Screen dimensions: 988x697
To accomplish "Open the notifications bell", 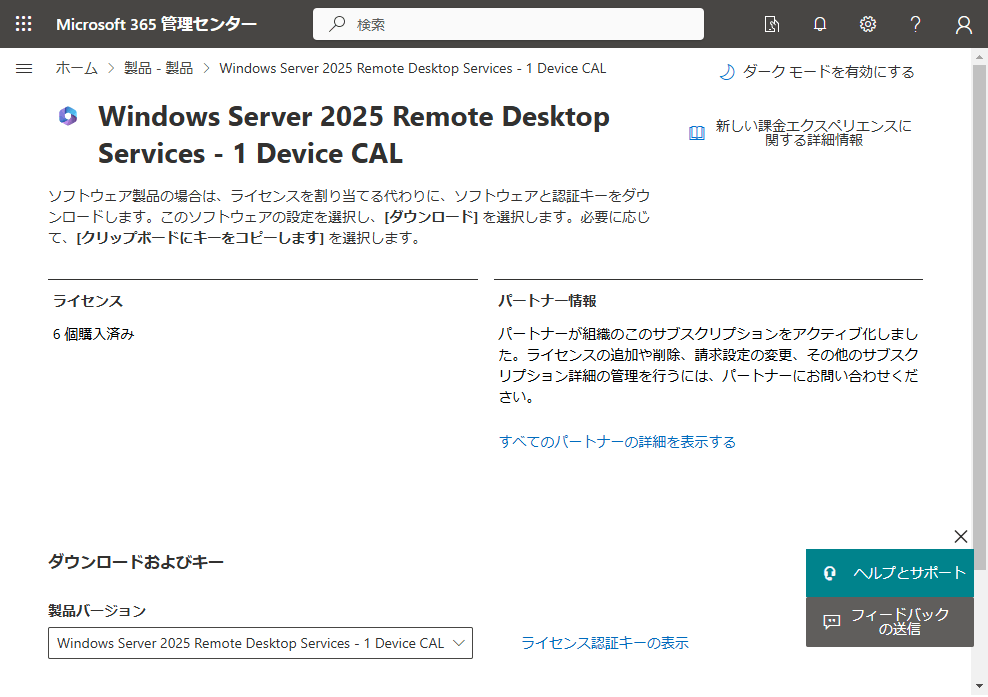I will (x=820, y=24).
